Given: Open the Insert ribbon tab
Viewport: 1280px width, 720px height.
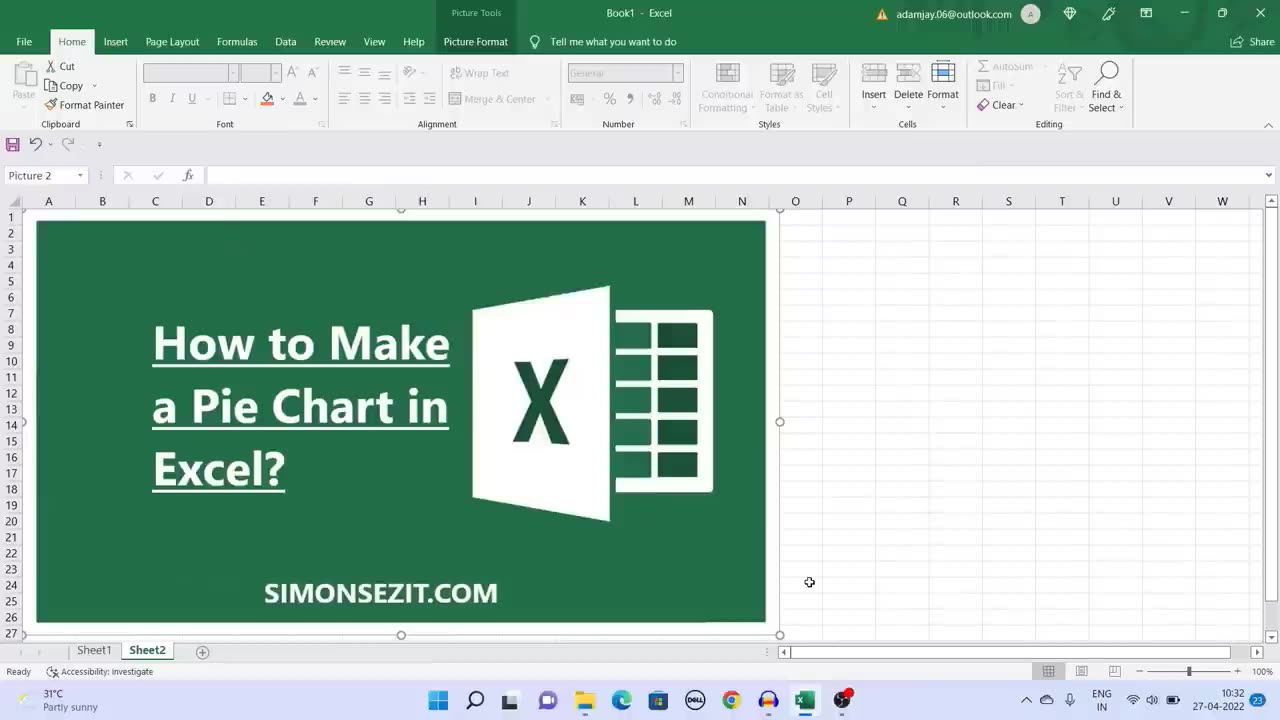Looking at the screenshot, I should 116,42.
